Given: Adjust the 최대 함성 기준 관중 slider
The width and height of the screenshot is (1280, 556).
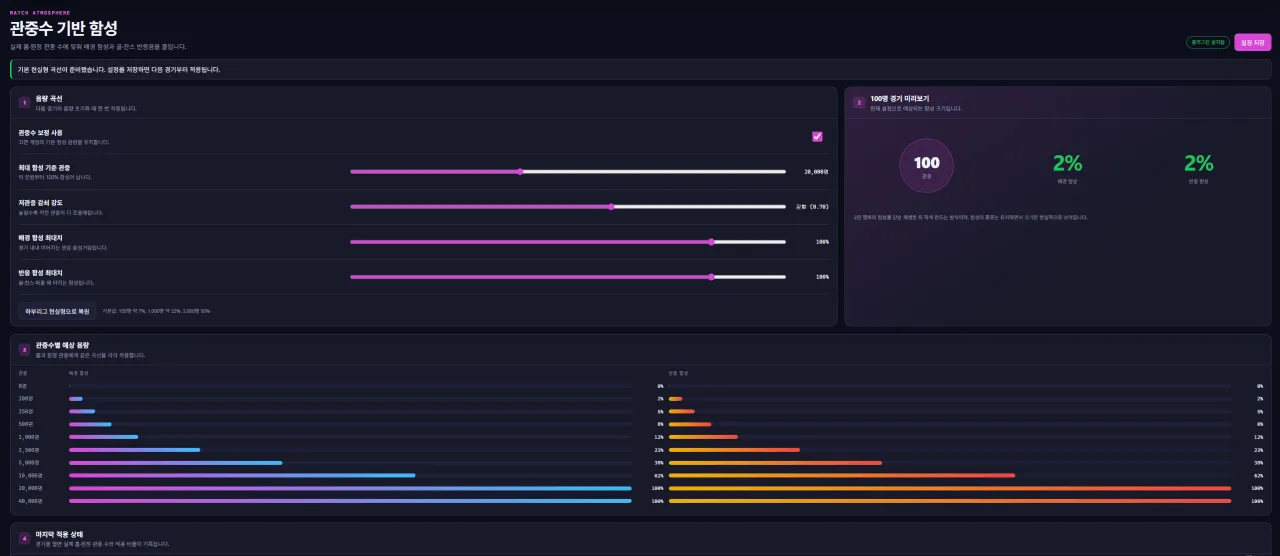Looking at the screenshot, I should pos(568,171).
